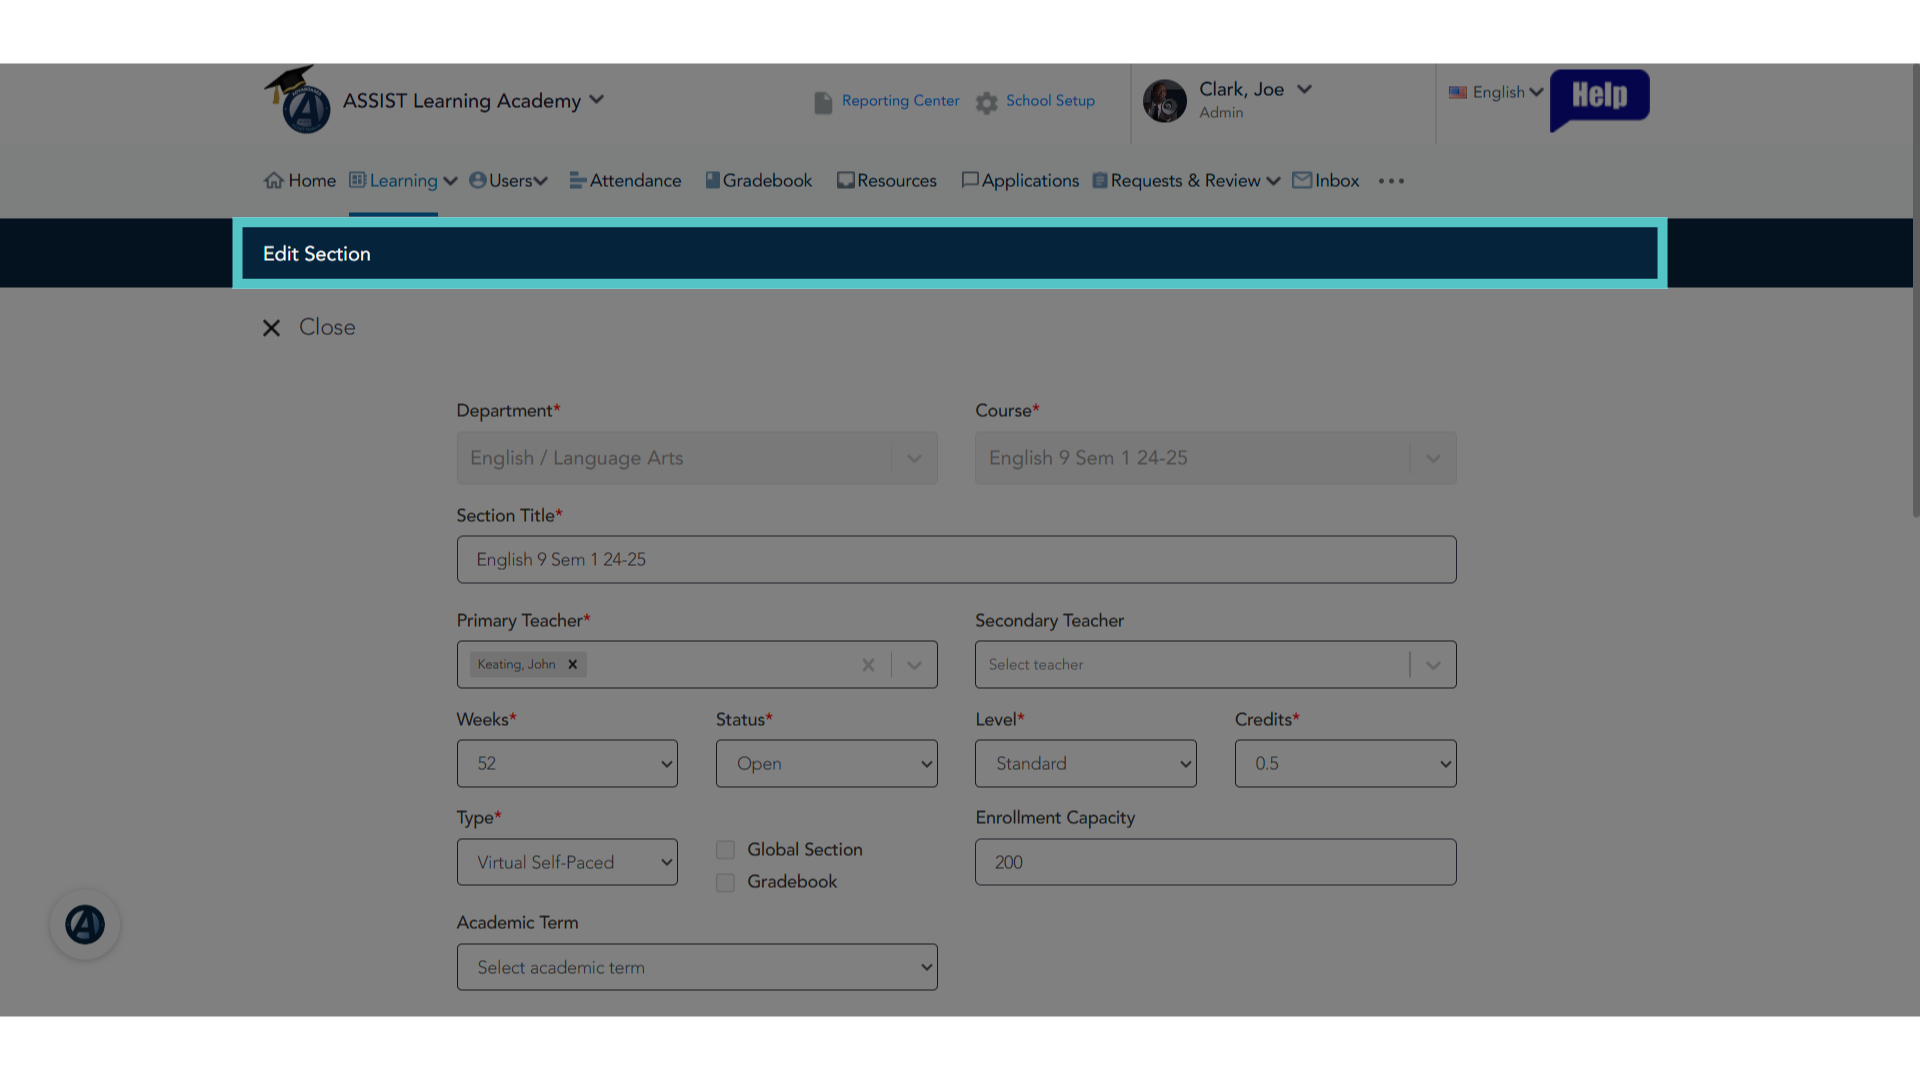Click the Help speech bubble button
1920x1080 pixels.
point(1599,99)
